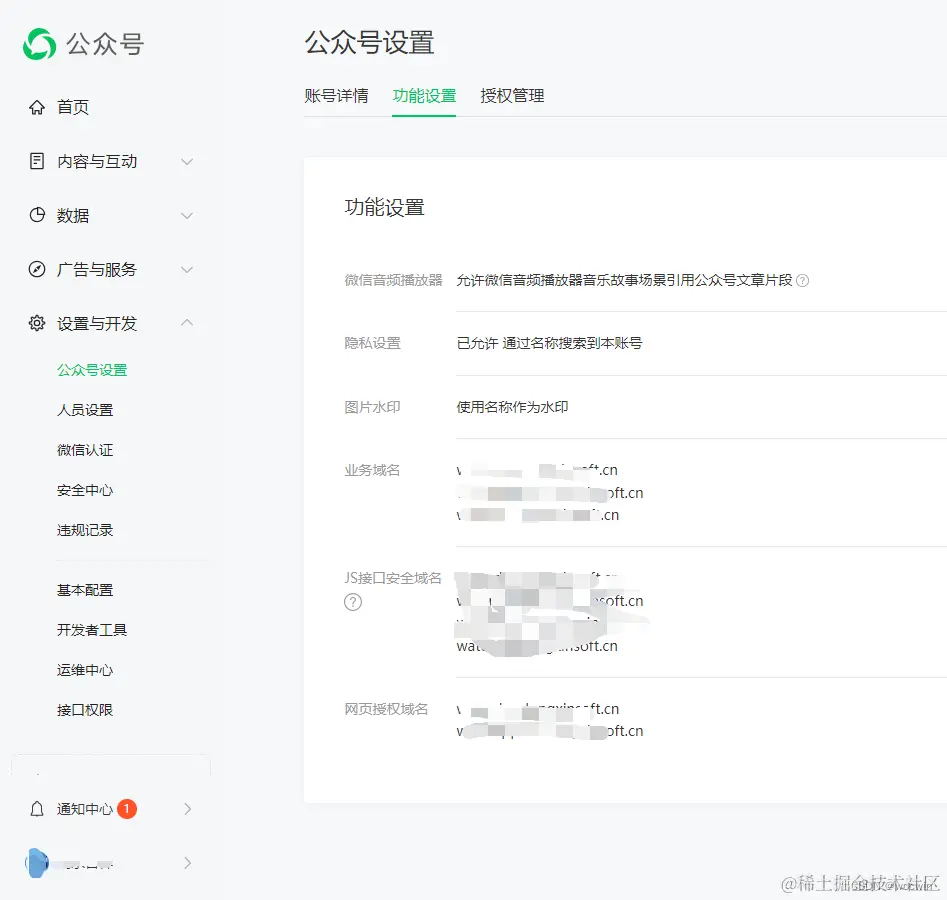Select the 内容与互动 content icon
This screenshot has height=900, width=947.
(x=36, y=161)
